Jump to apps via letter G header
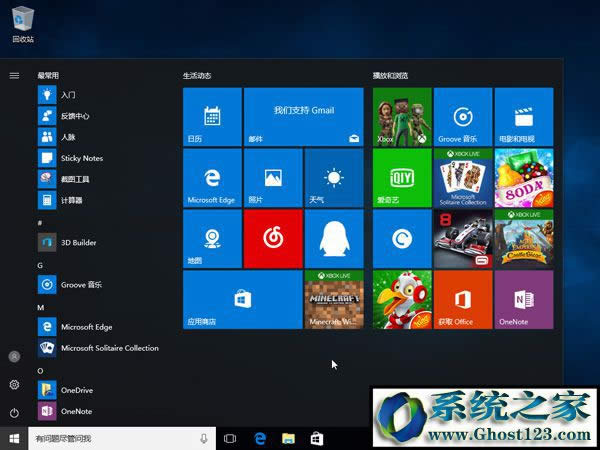Image resolution: width=600 pixels, height=450 pixels. [40, 265]
